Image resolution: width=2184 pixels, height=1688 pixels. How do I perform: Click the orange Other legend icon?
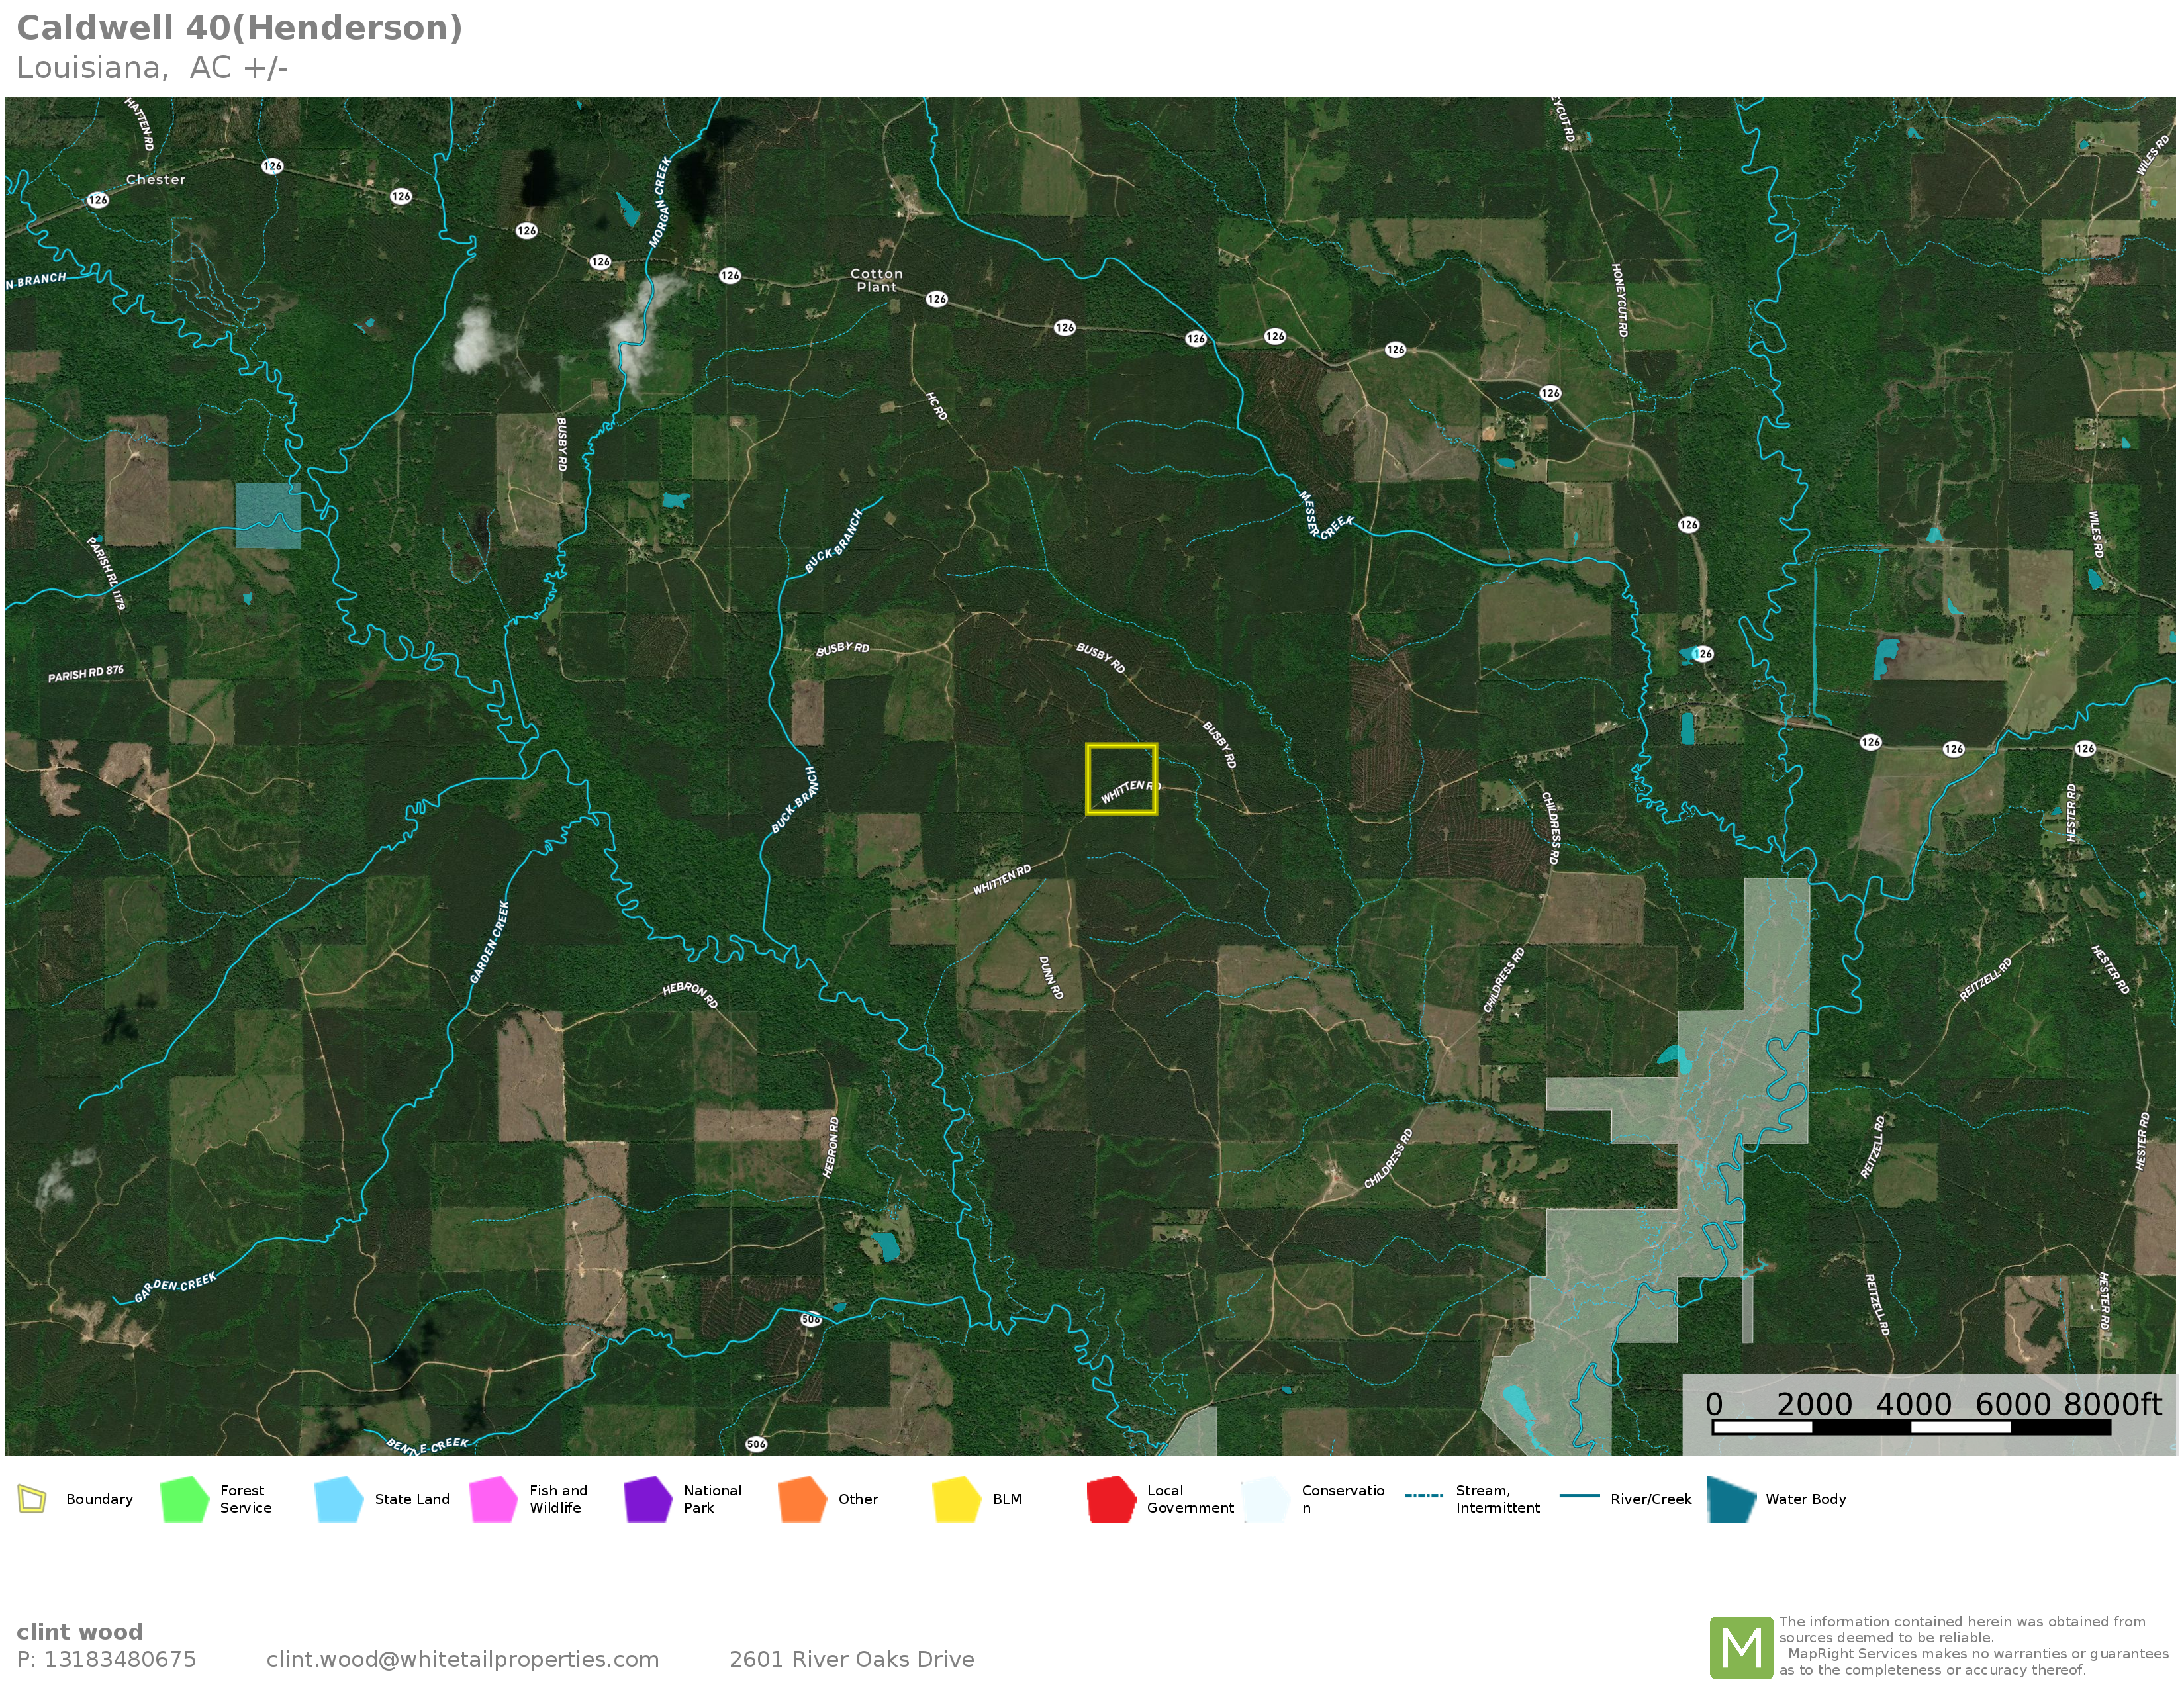802,1499
